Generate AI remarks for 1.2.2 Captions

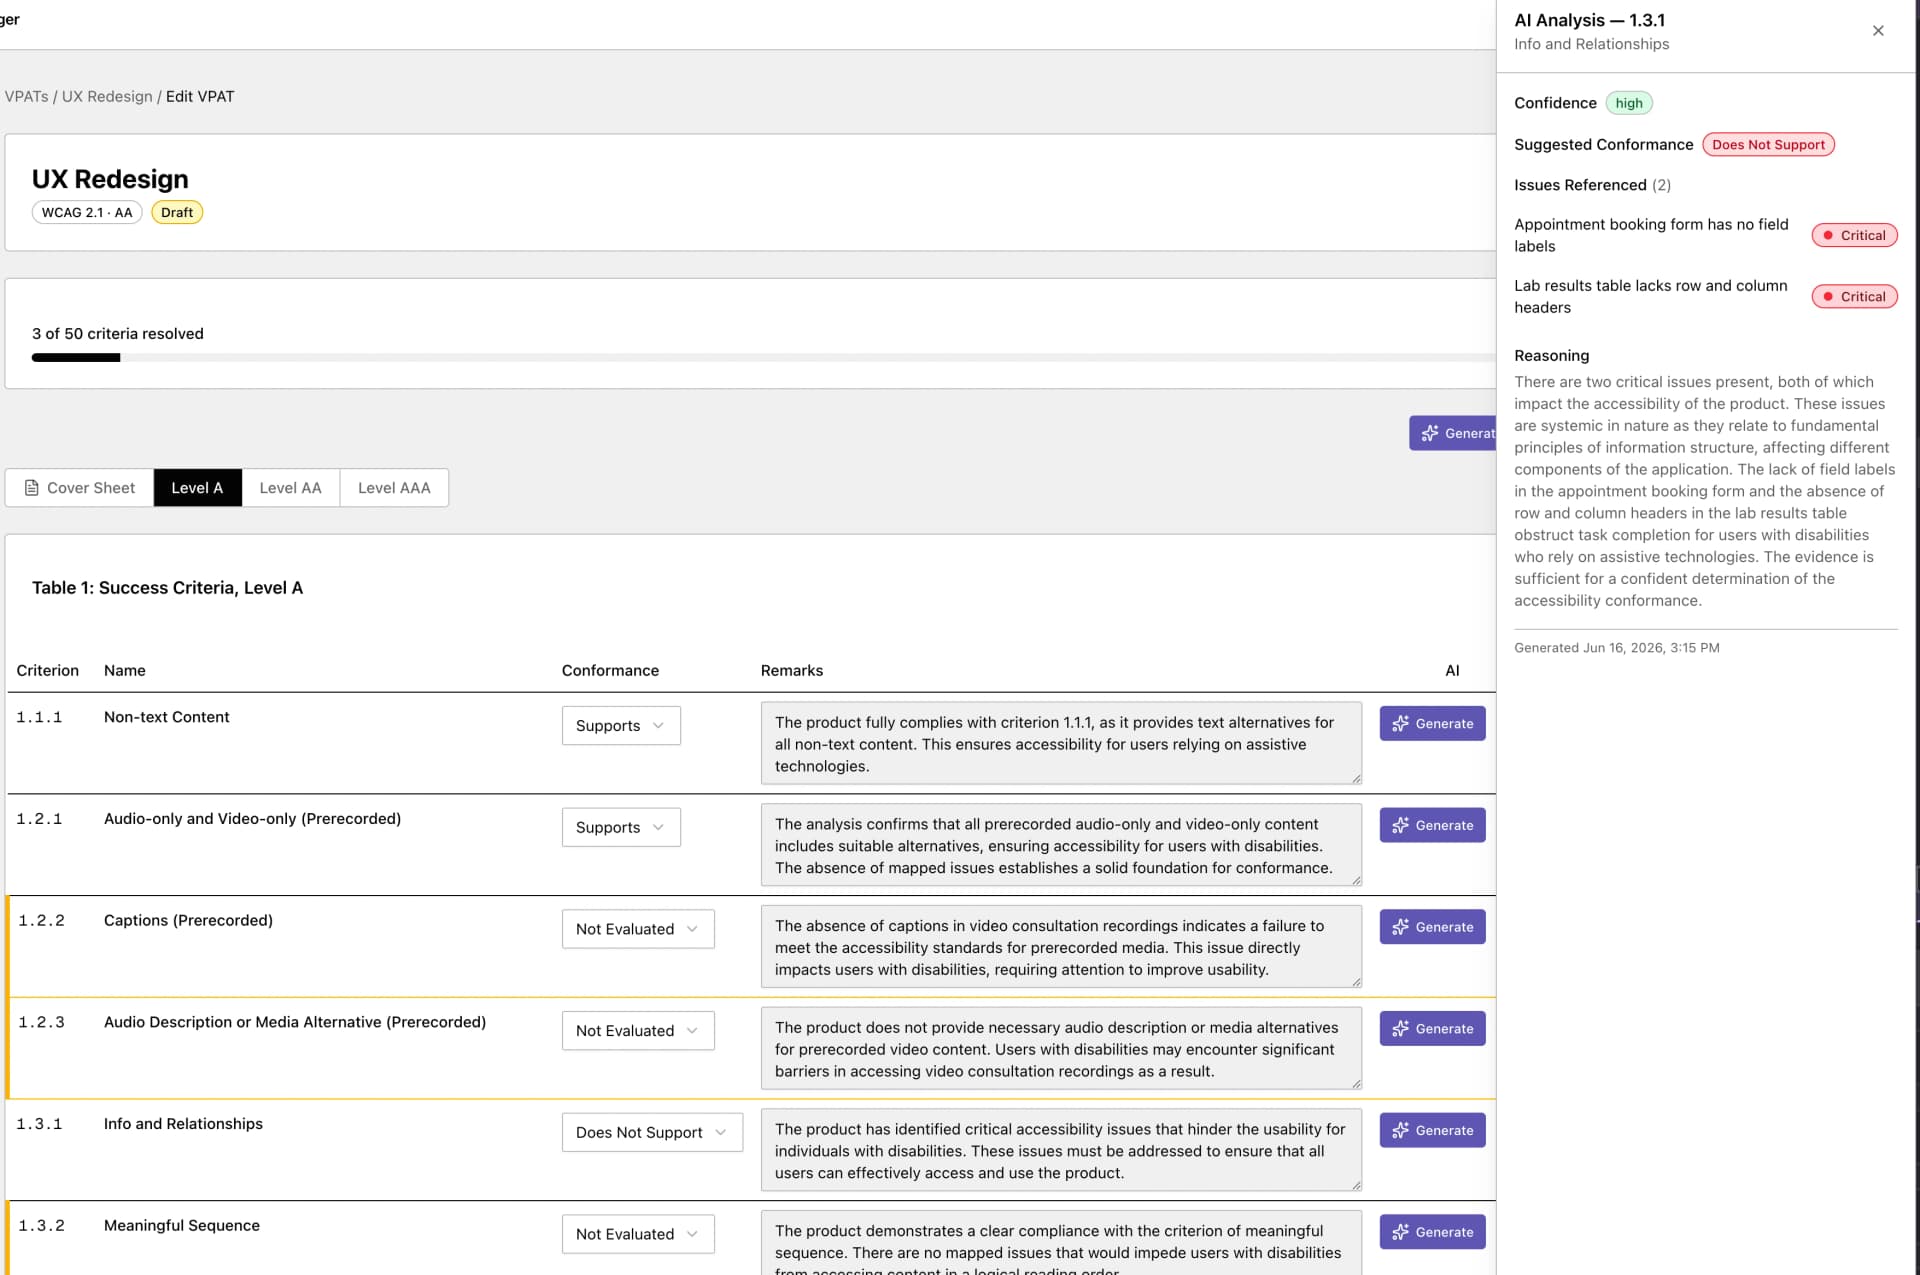click(x=1432, y=928)
